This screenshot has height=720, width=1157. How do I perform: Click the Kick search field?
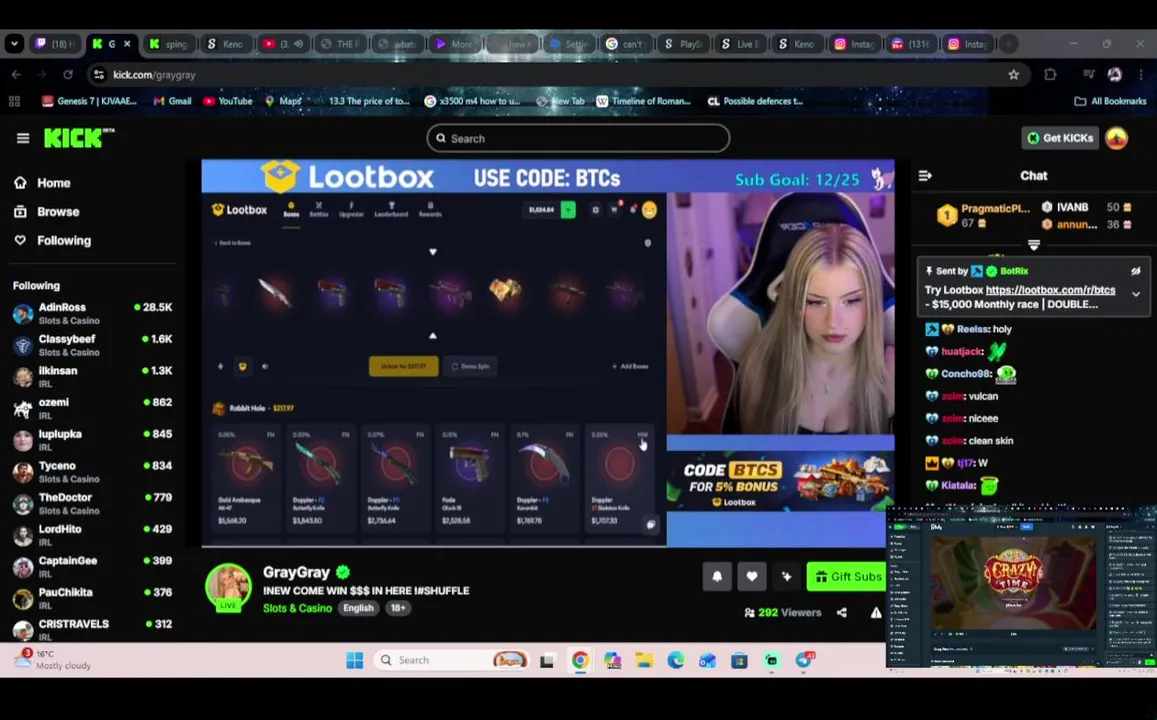click(x=578, y=138)
